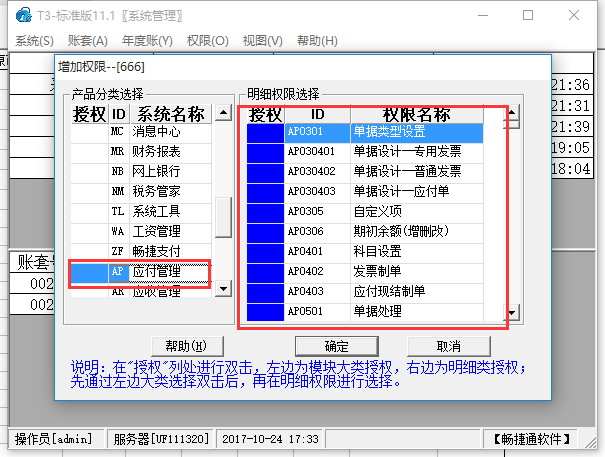Click 系统名称 column header
The height and width of the screenshot is (457, 605).
[x=171, y=114]
